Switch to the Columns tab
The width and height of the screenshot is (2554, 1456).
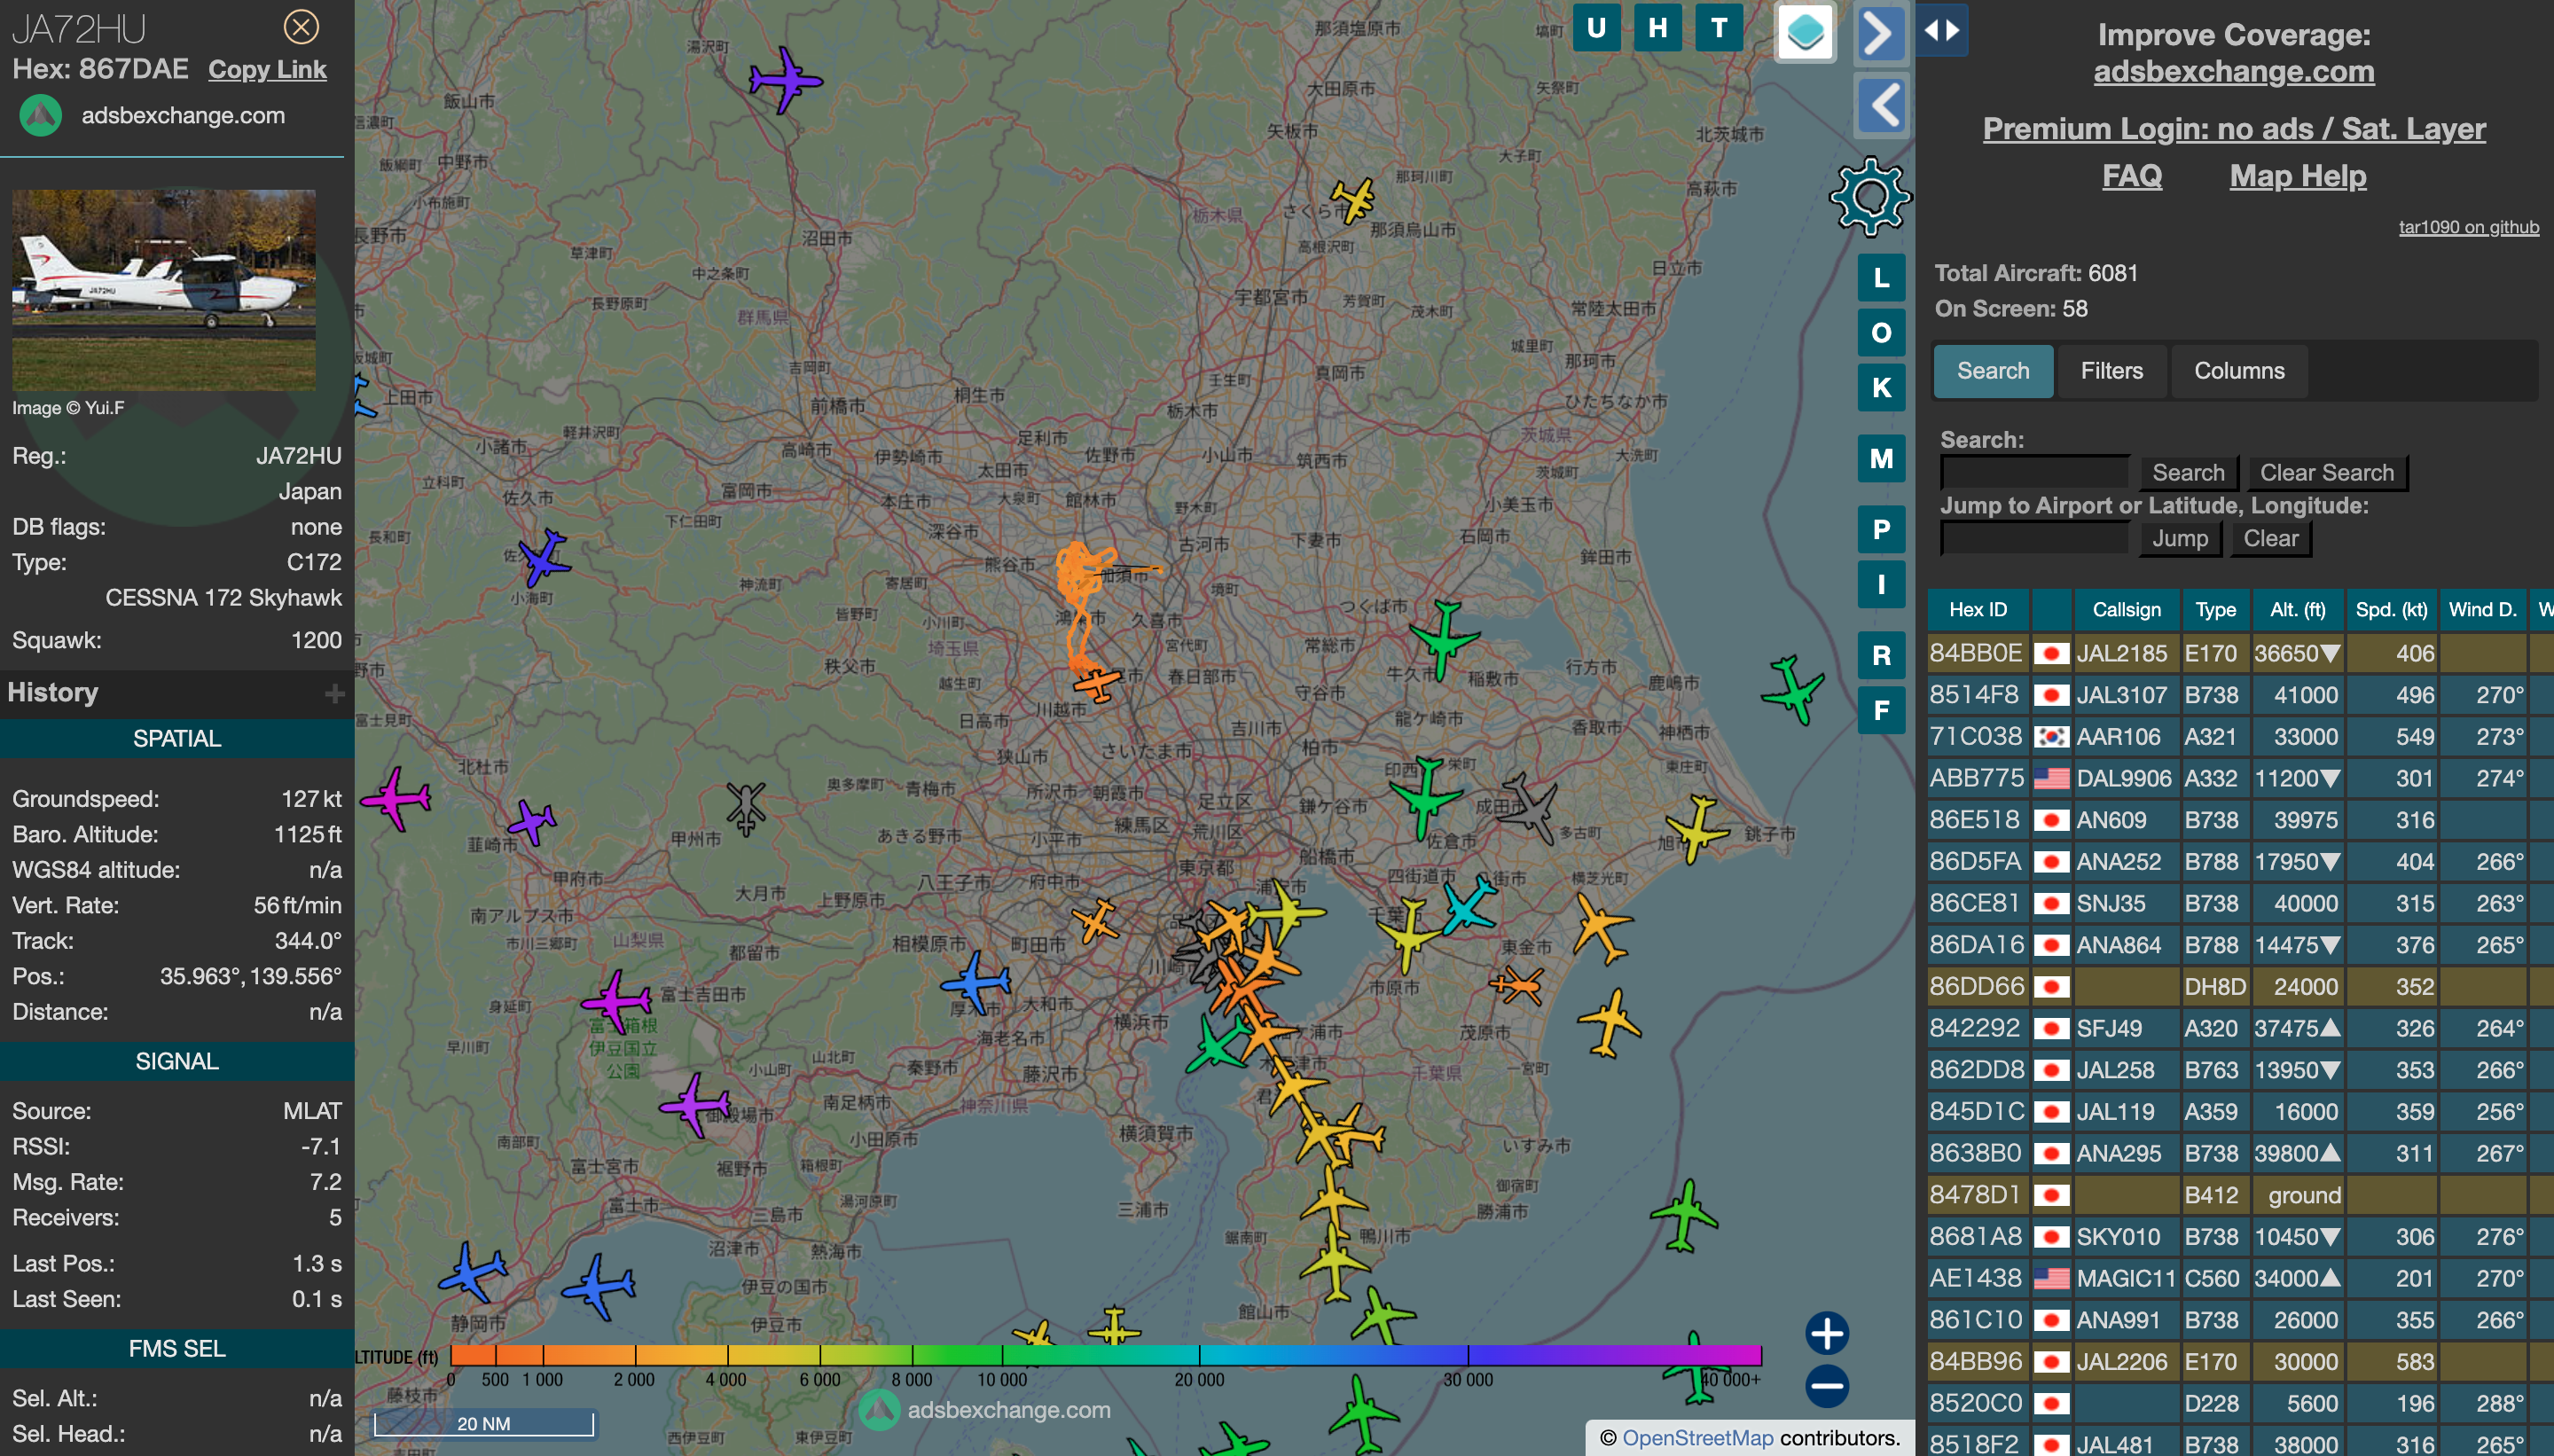pyautogui.click(x=2239, y=371)
